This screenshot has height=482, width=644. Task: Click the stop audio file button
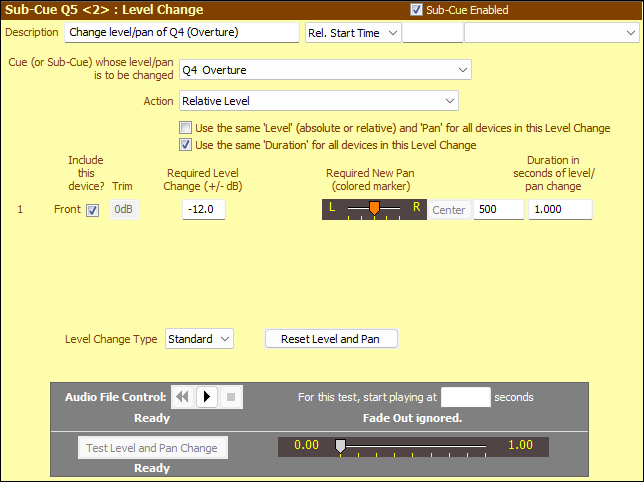(x=231, y=397)
